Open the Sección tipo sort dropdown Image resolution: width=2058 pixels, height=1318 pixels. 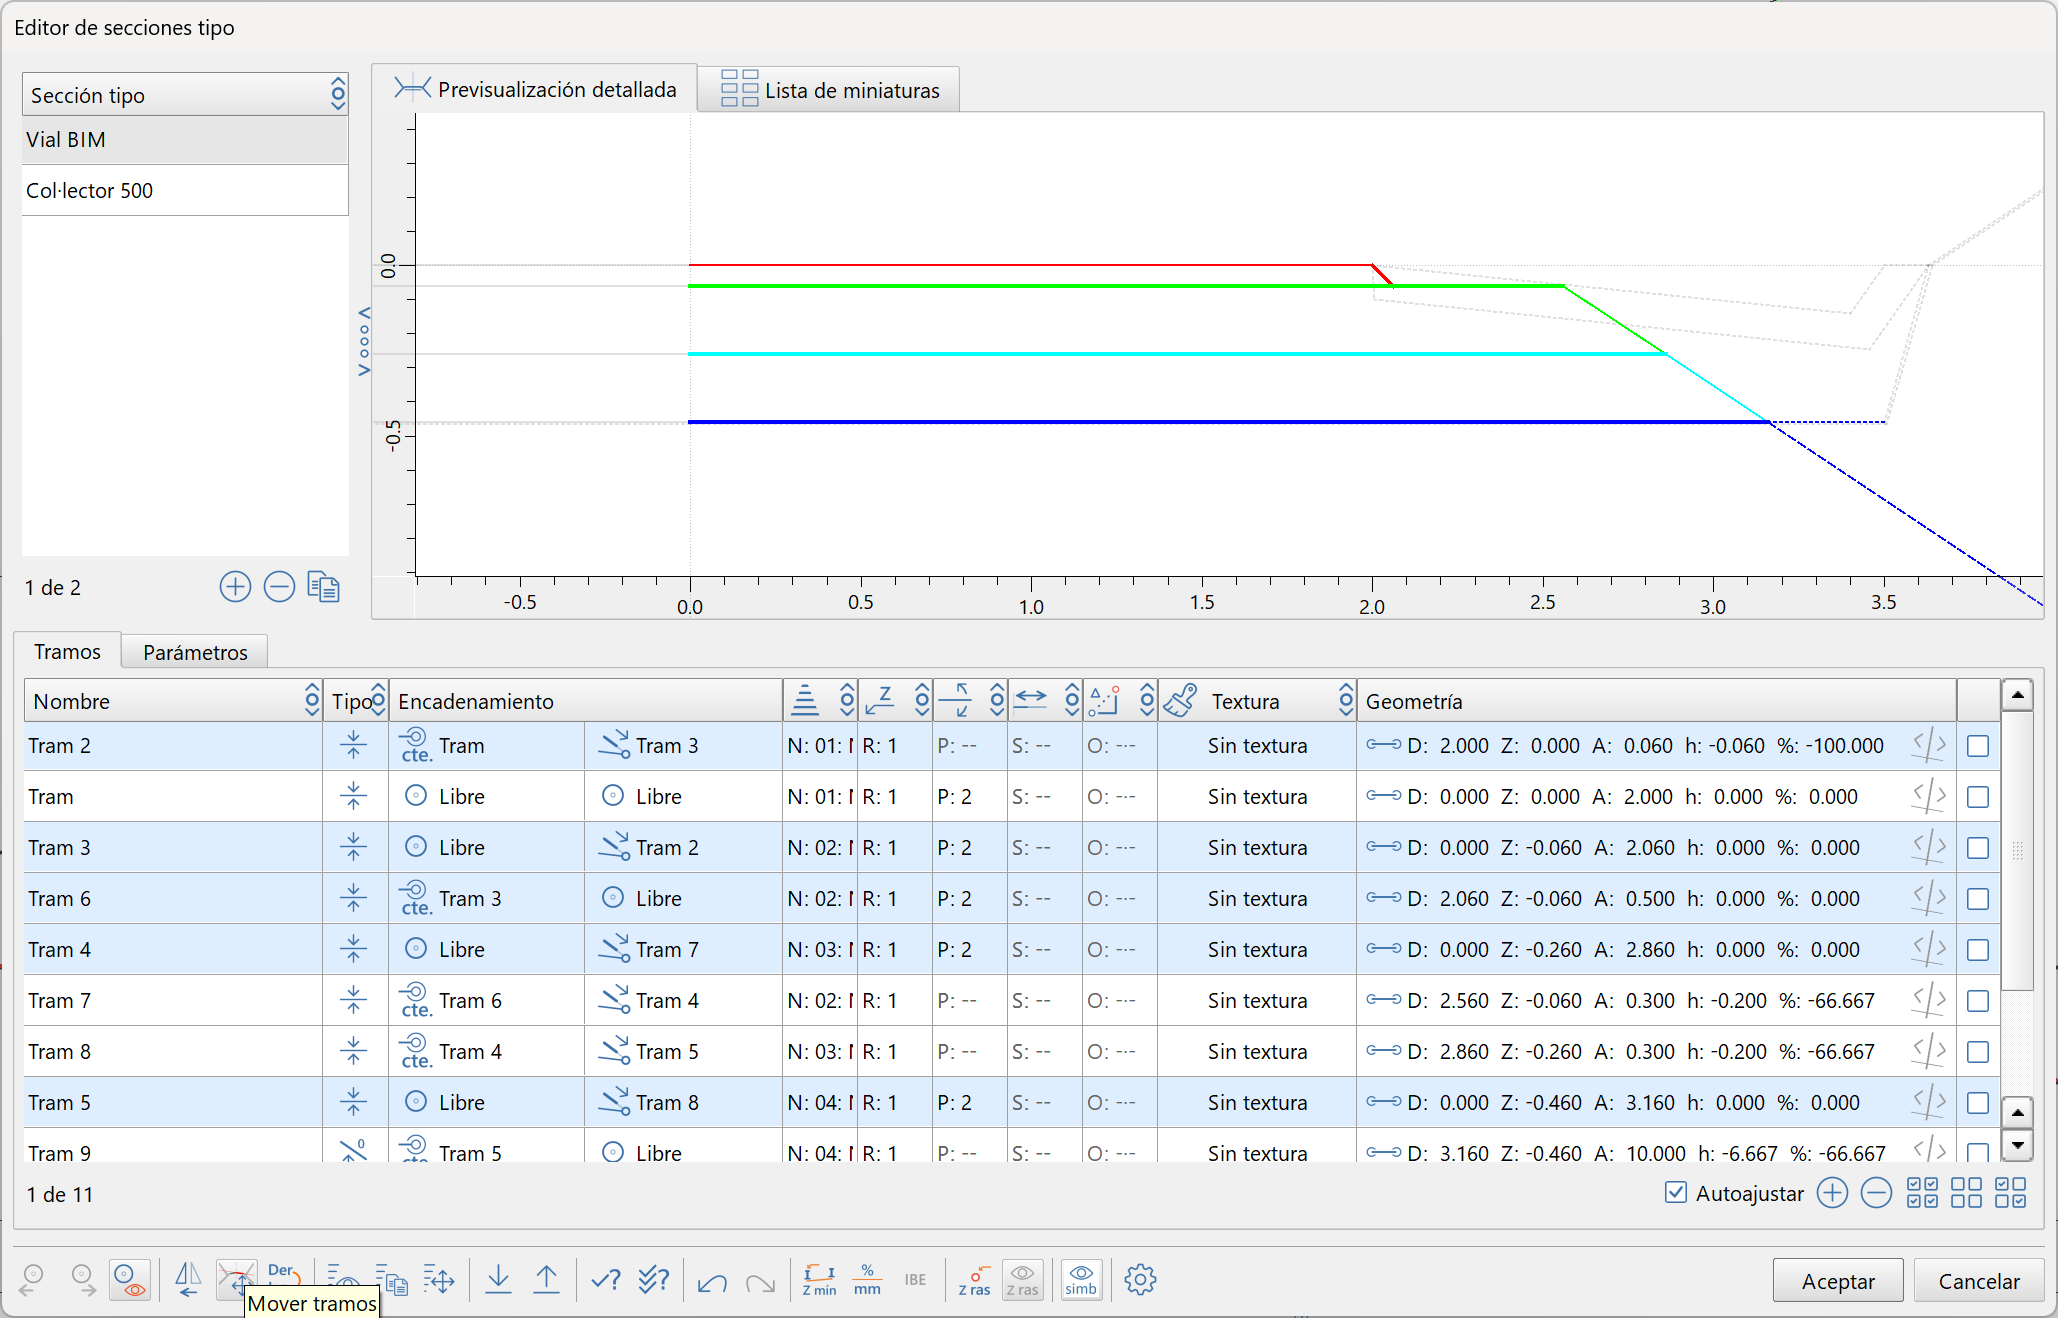pyautogui.click(x=338, y=95)
